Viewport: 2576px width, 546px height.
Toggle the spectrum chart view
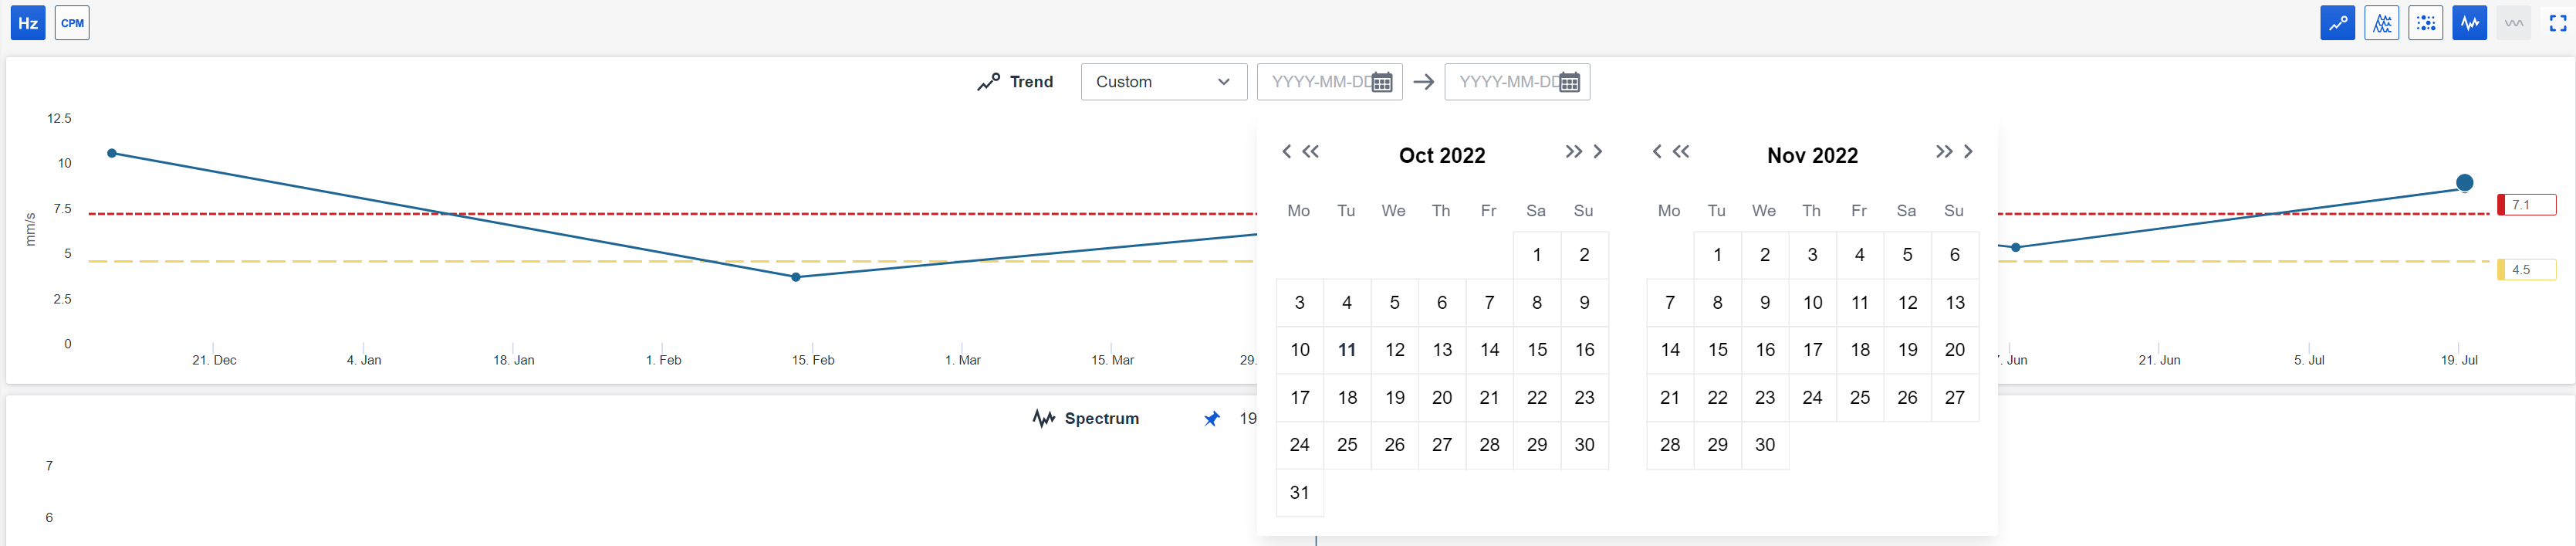(x=2469, y=23)
